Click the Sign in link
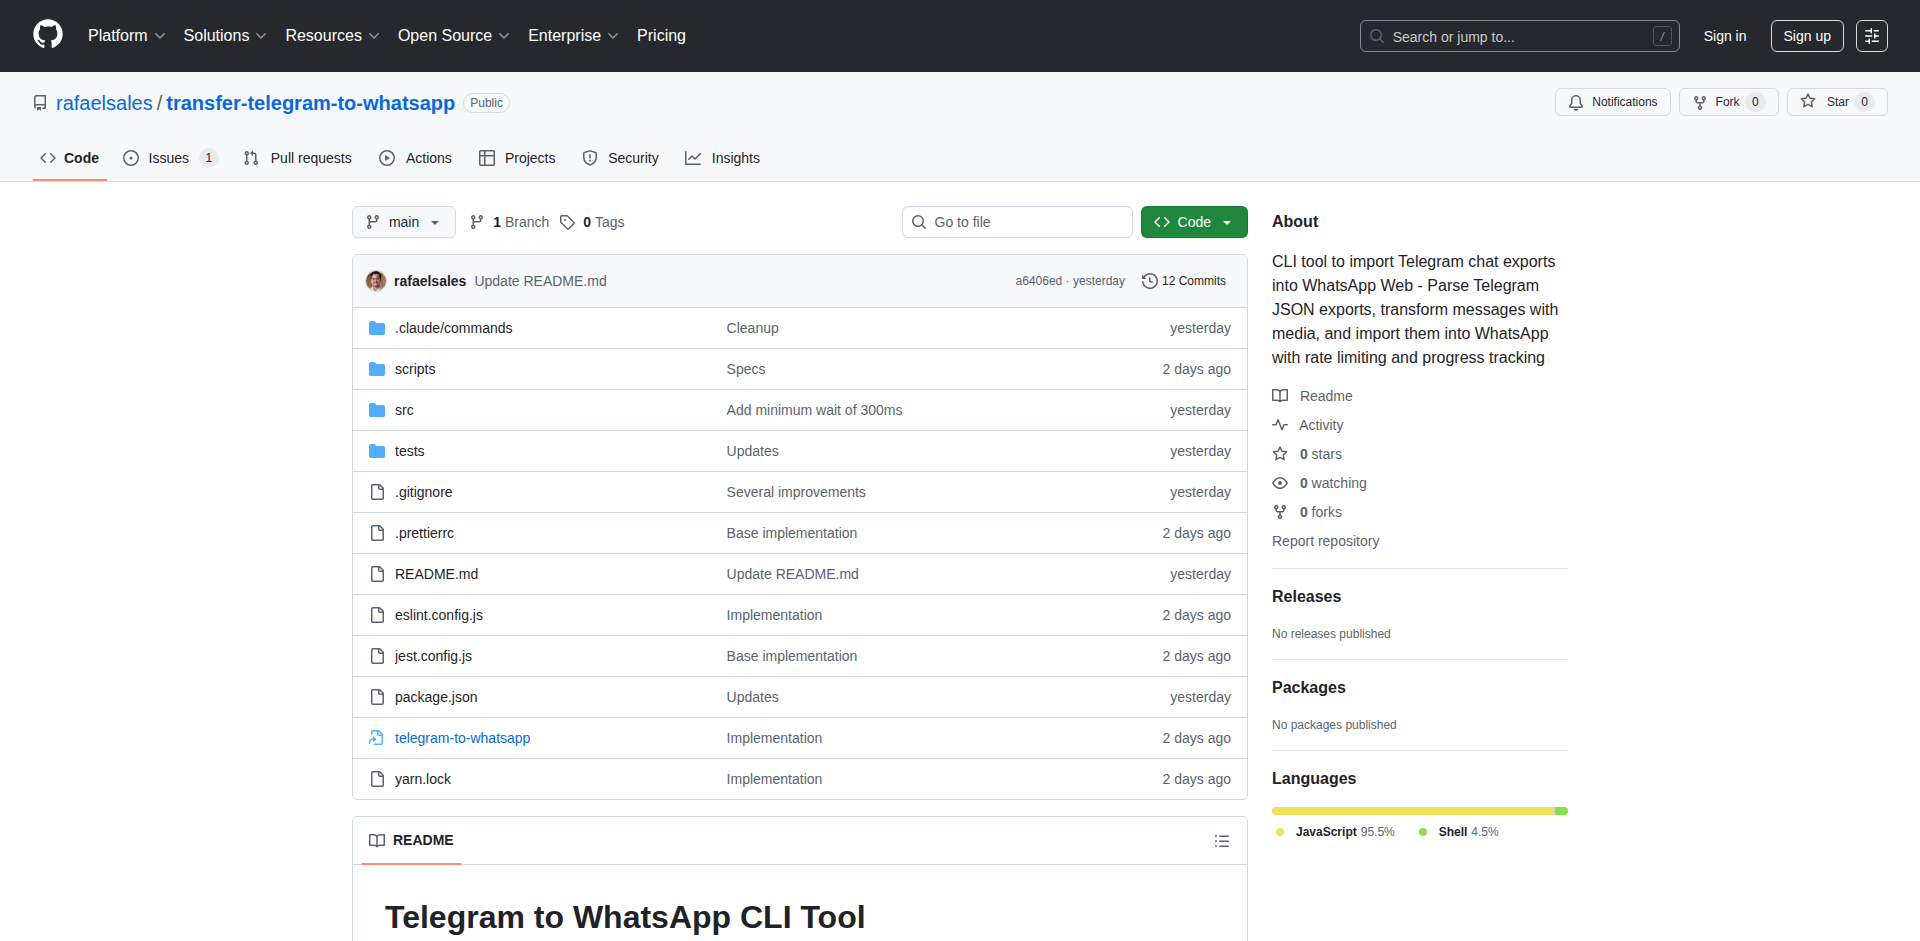This screenshot has height=941, width=1920. click(1725, 36)
